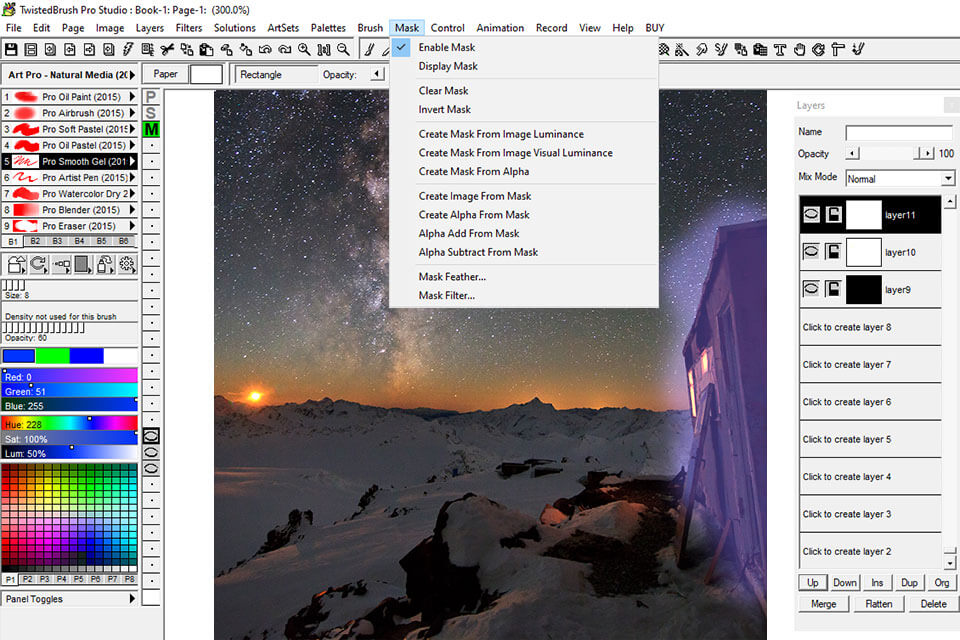Hide layer9 using its eye icon

point(811,289)
